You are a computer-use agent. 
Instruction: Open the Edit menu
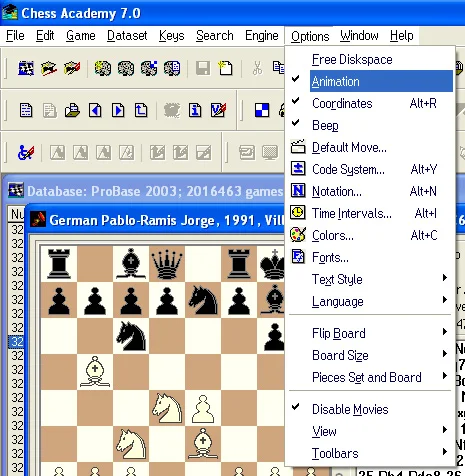click(x=45, y=35)
